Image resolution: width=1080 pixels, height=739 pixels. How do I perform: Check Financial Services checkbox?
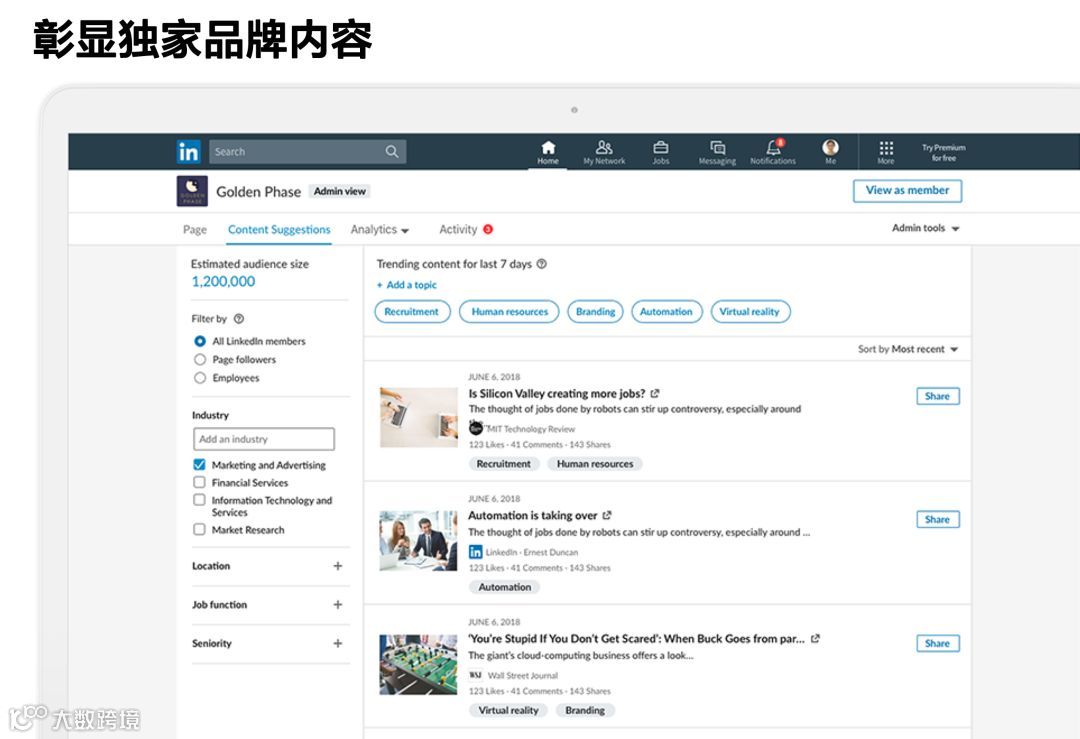[199, 482]
